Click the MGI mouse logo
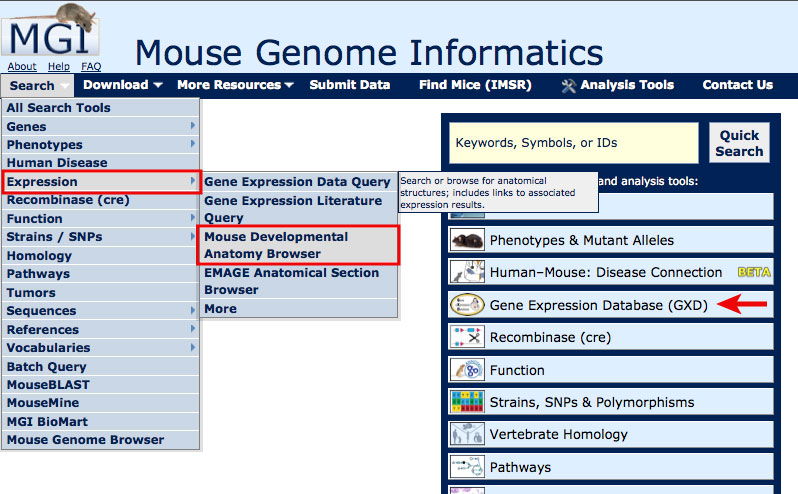 50,30
